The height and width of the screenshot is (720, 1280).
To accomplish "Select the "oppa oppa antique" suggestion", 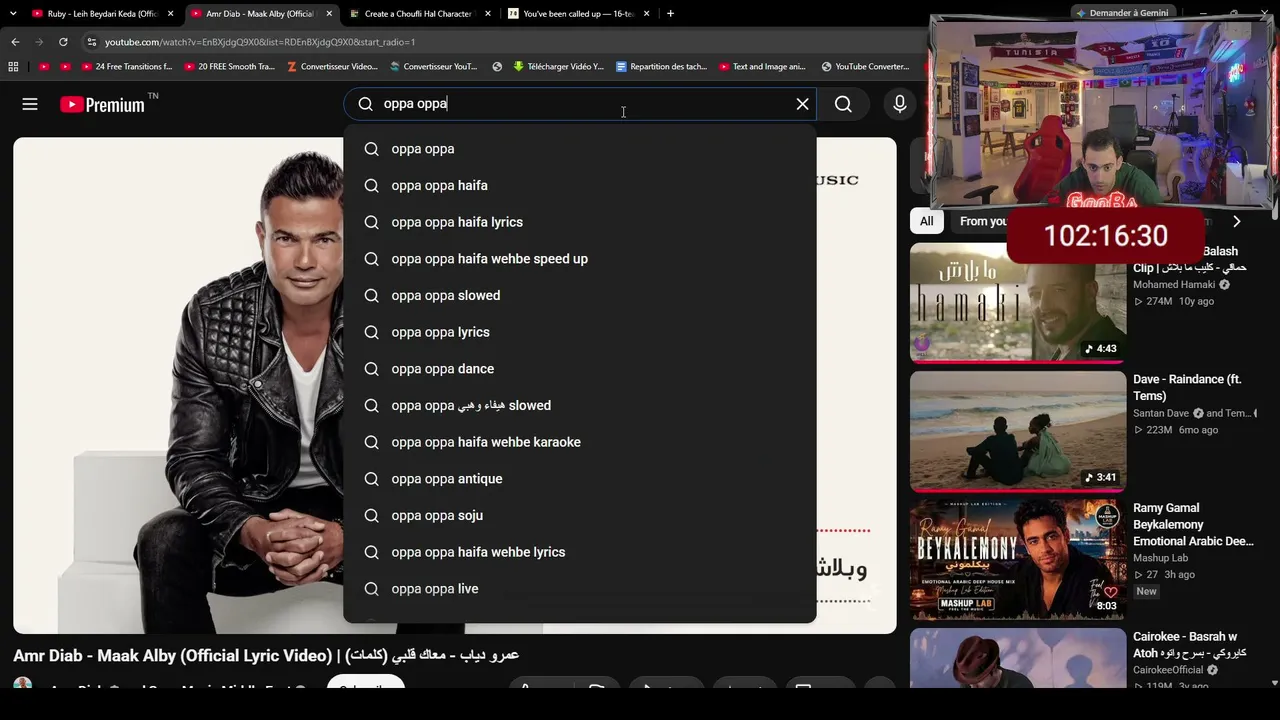I will pos(580,479).
